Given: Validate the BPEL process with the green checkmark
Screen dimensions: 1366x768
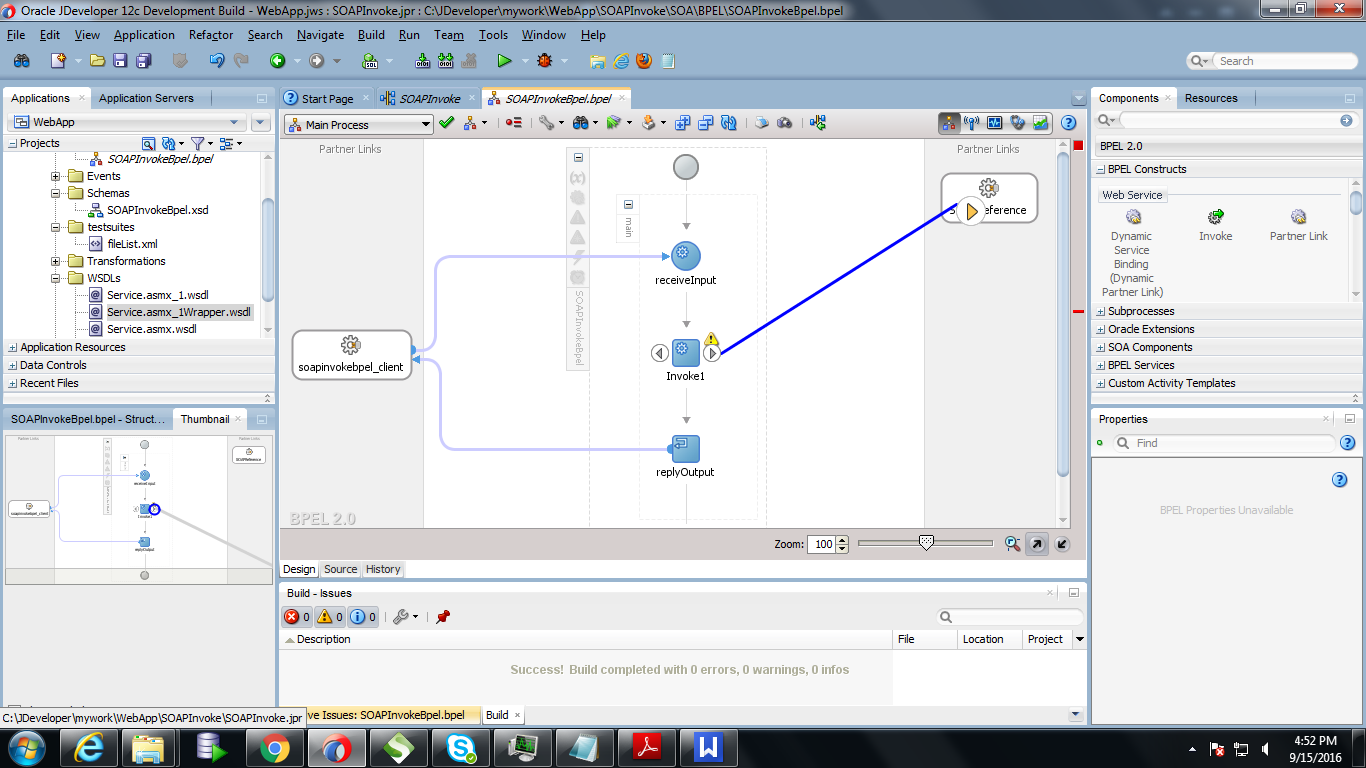Looking at the screenshot, I should (447, 123).
